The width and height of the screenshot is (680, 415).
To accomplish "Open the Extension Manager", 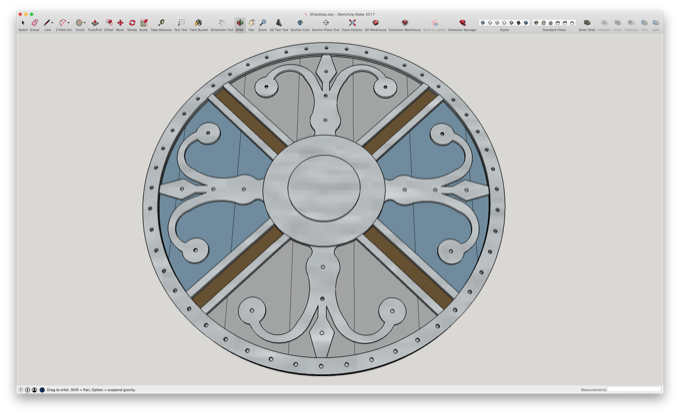I will tap(462, 23).
